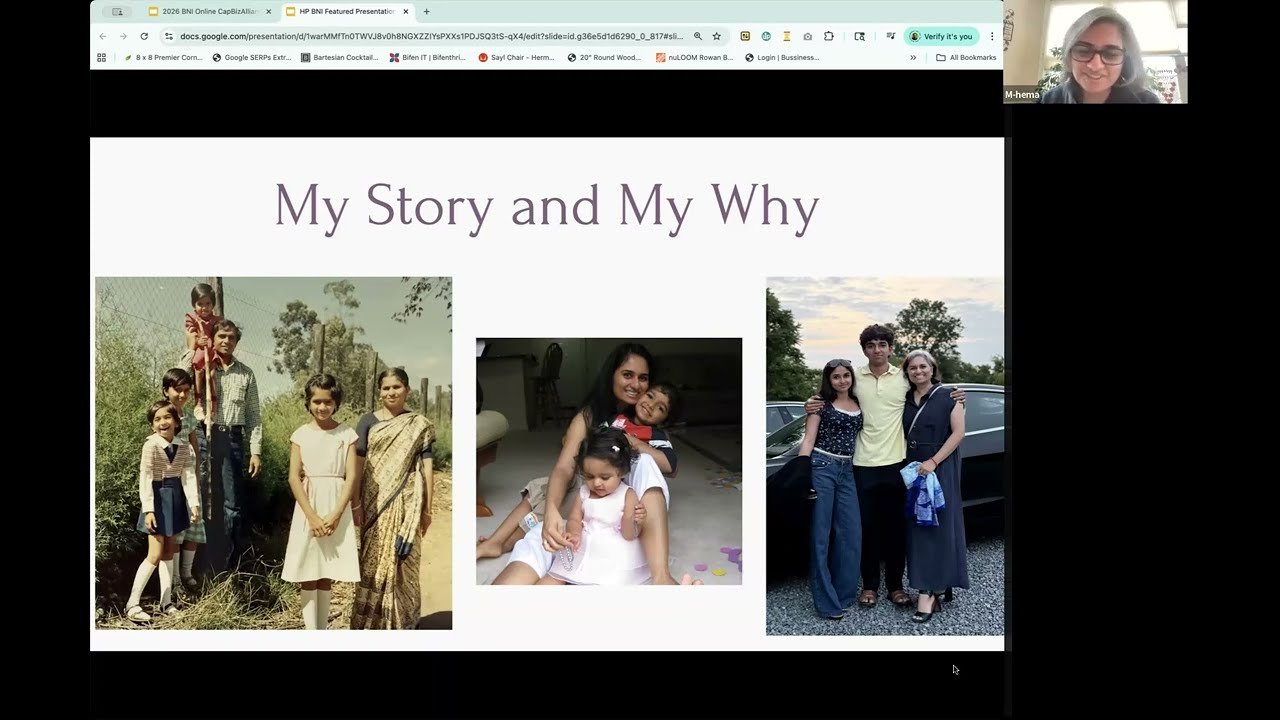Screen dimensions: 1280x720
Task: Select the HP BNI Featured Presentation tab
Action: (x=346, y=11)
